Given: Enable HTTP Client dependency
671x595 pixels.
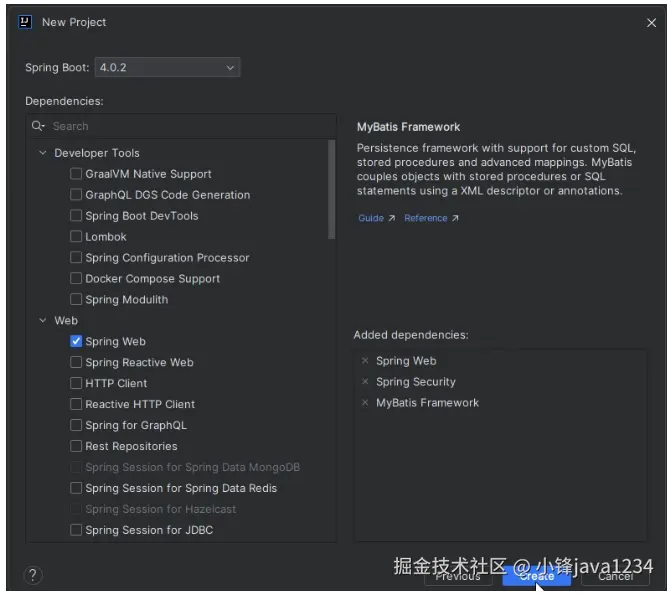Looking at the screenshot, I should pos(76,383).
